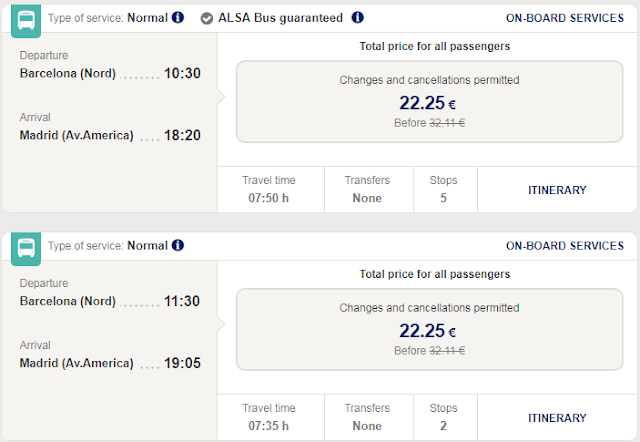
Task: Click the ALSA Bus guaranteed checkmark badge
Action: [x=206, y=18]
